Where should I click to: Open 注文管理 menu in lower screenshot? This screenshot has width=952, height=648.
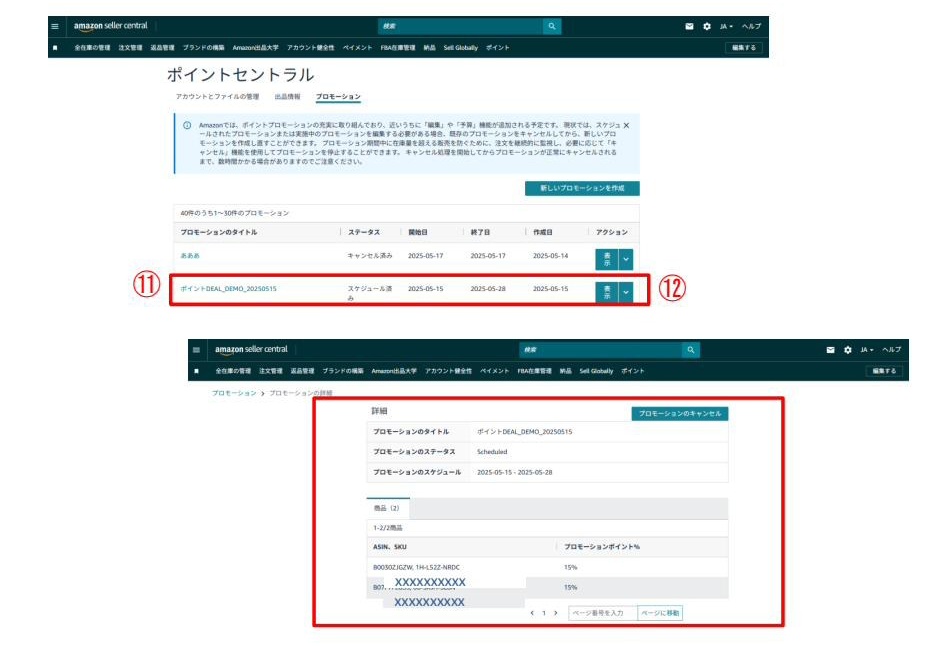click(x=271, y=371)
